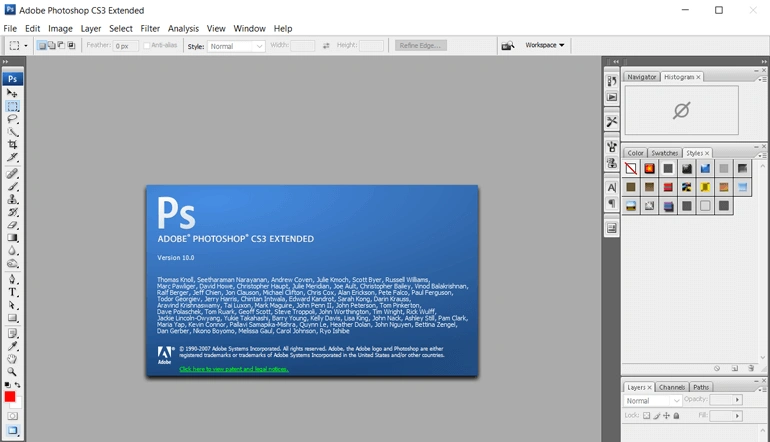Select the Zoom tool
This screenshot has width=770, height=442.
12,372
